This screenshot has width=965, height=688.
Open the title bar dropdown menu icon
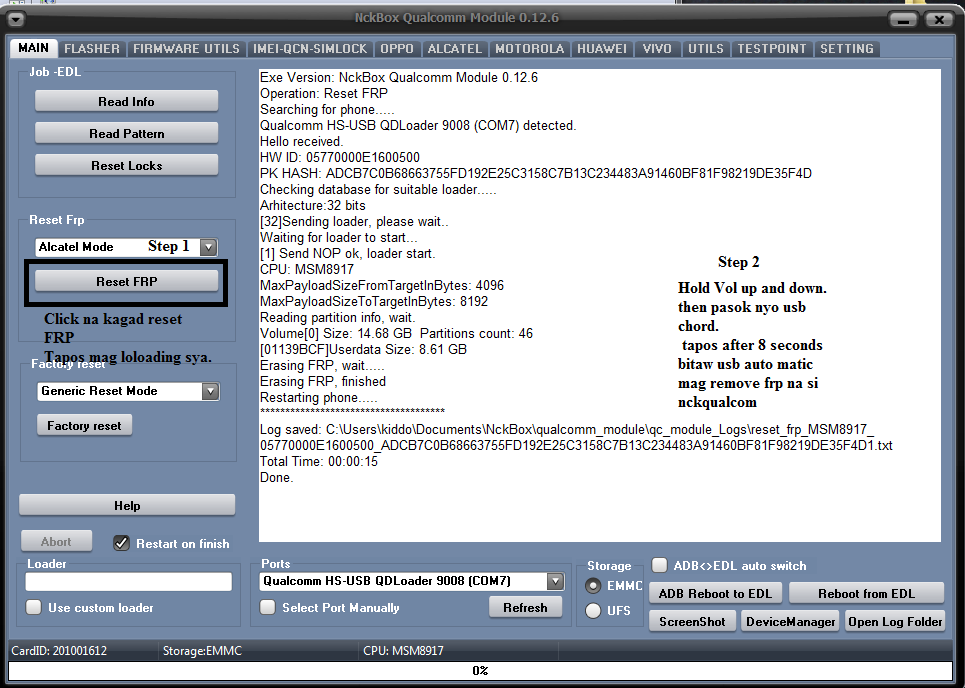tap(15, 20)
